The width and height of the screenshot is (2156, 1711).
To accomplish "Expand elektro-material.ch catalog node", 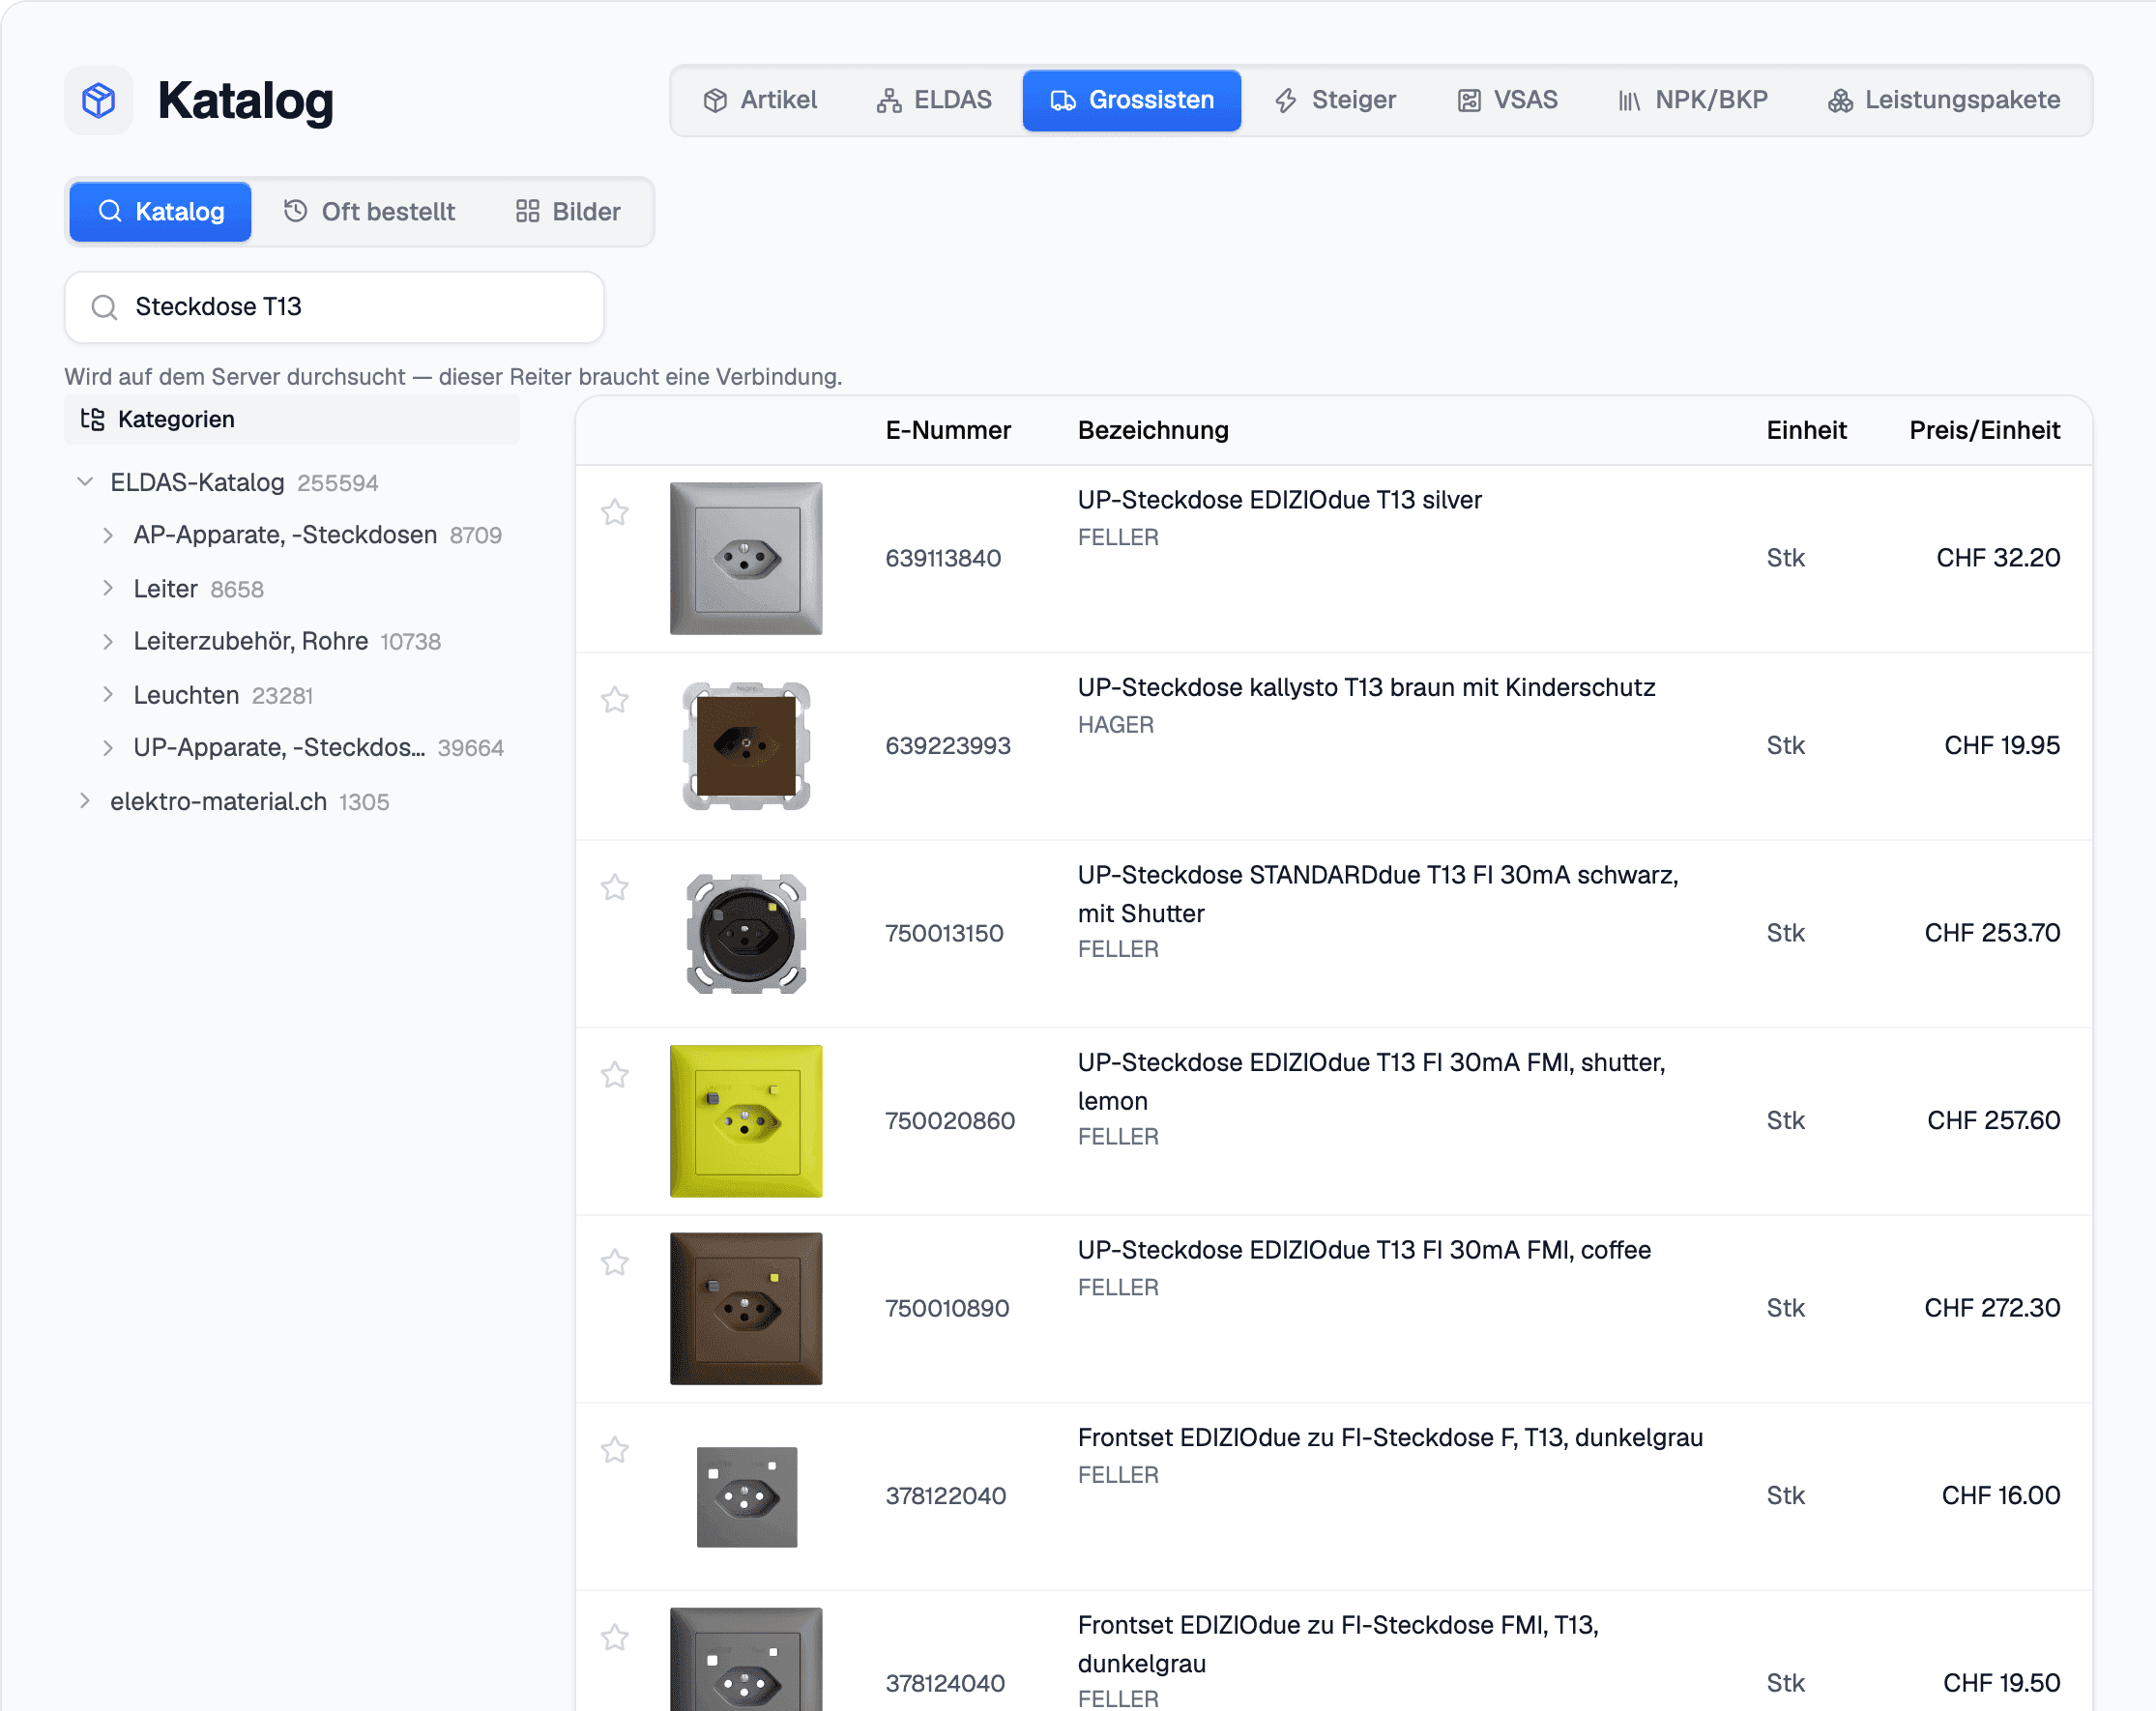I will coord(85,801).
